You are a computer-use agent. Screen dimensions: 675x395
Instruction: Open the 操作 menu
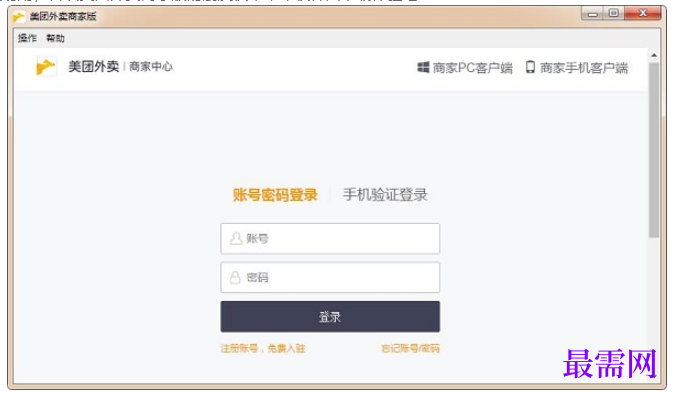coord(27,38)
